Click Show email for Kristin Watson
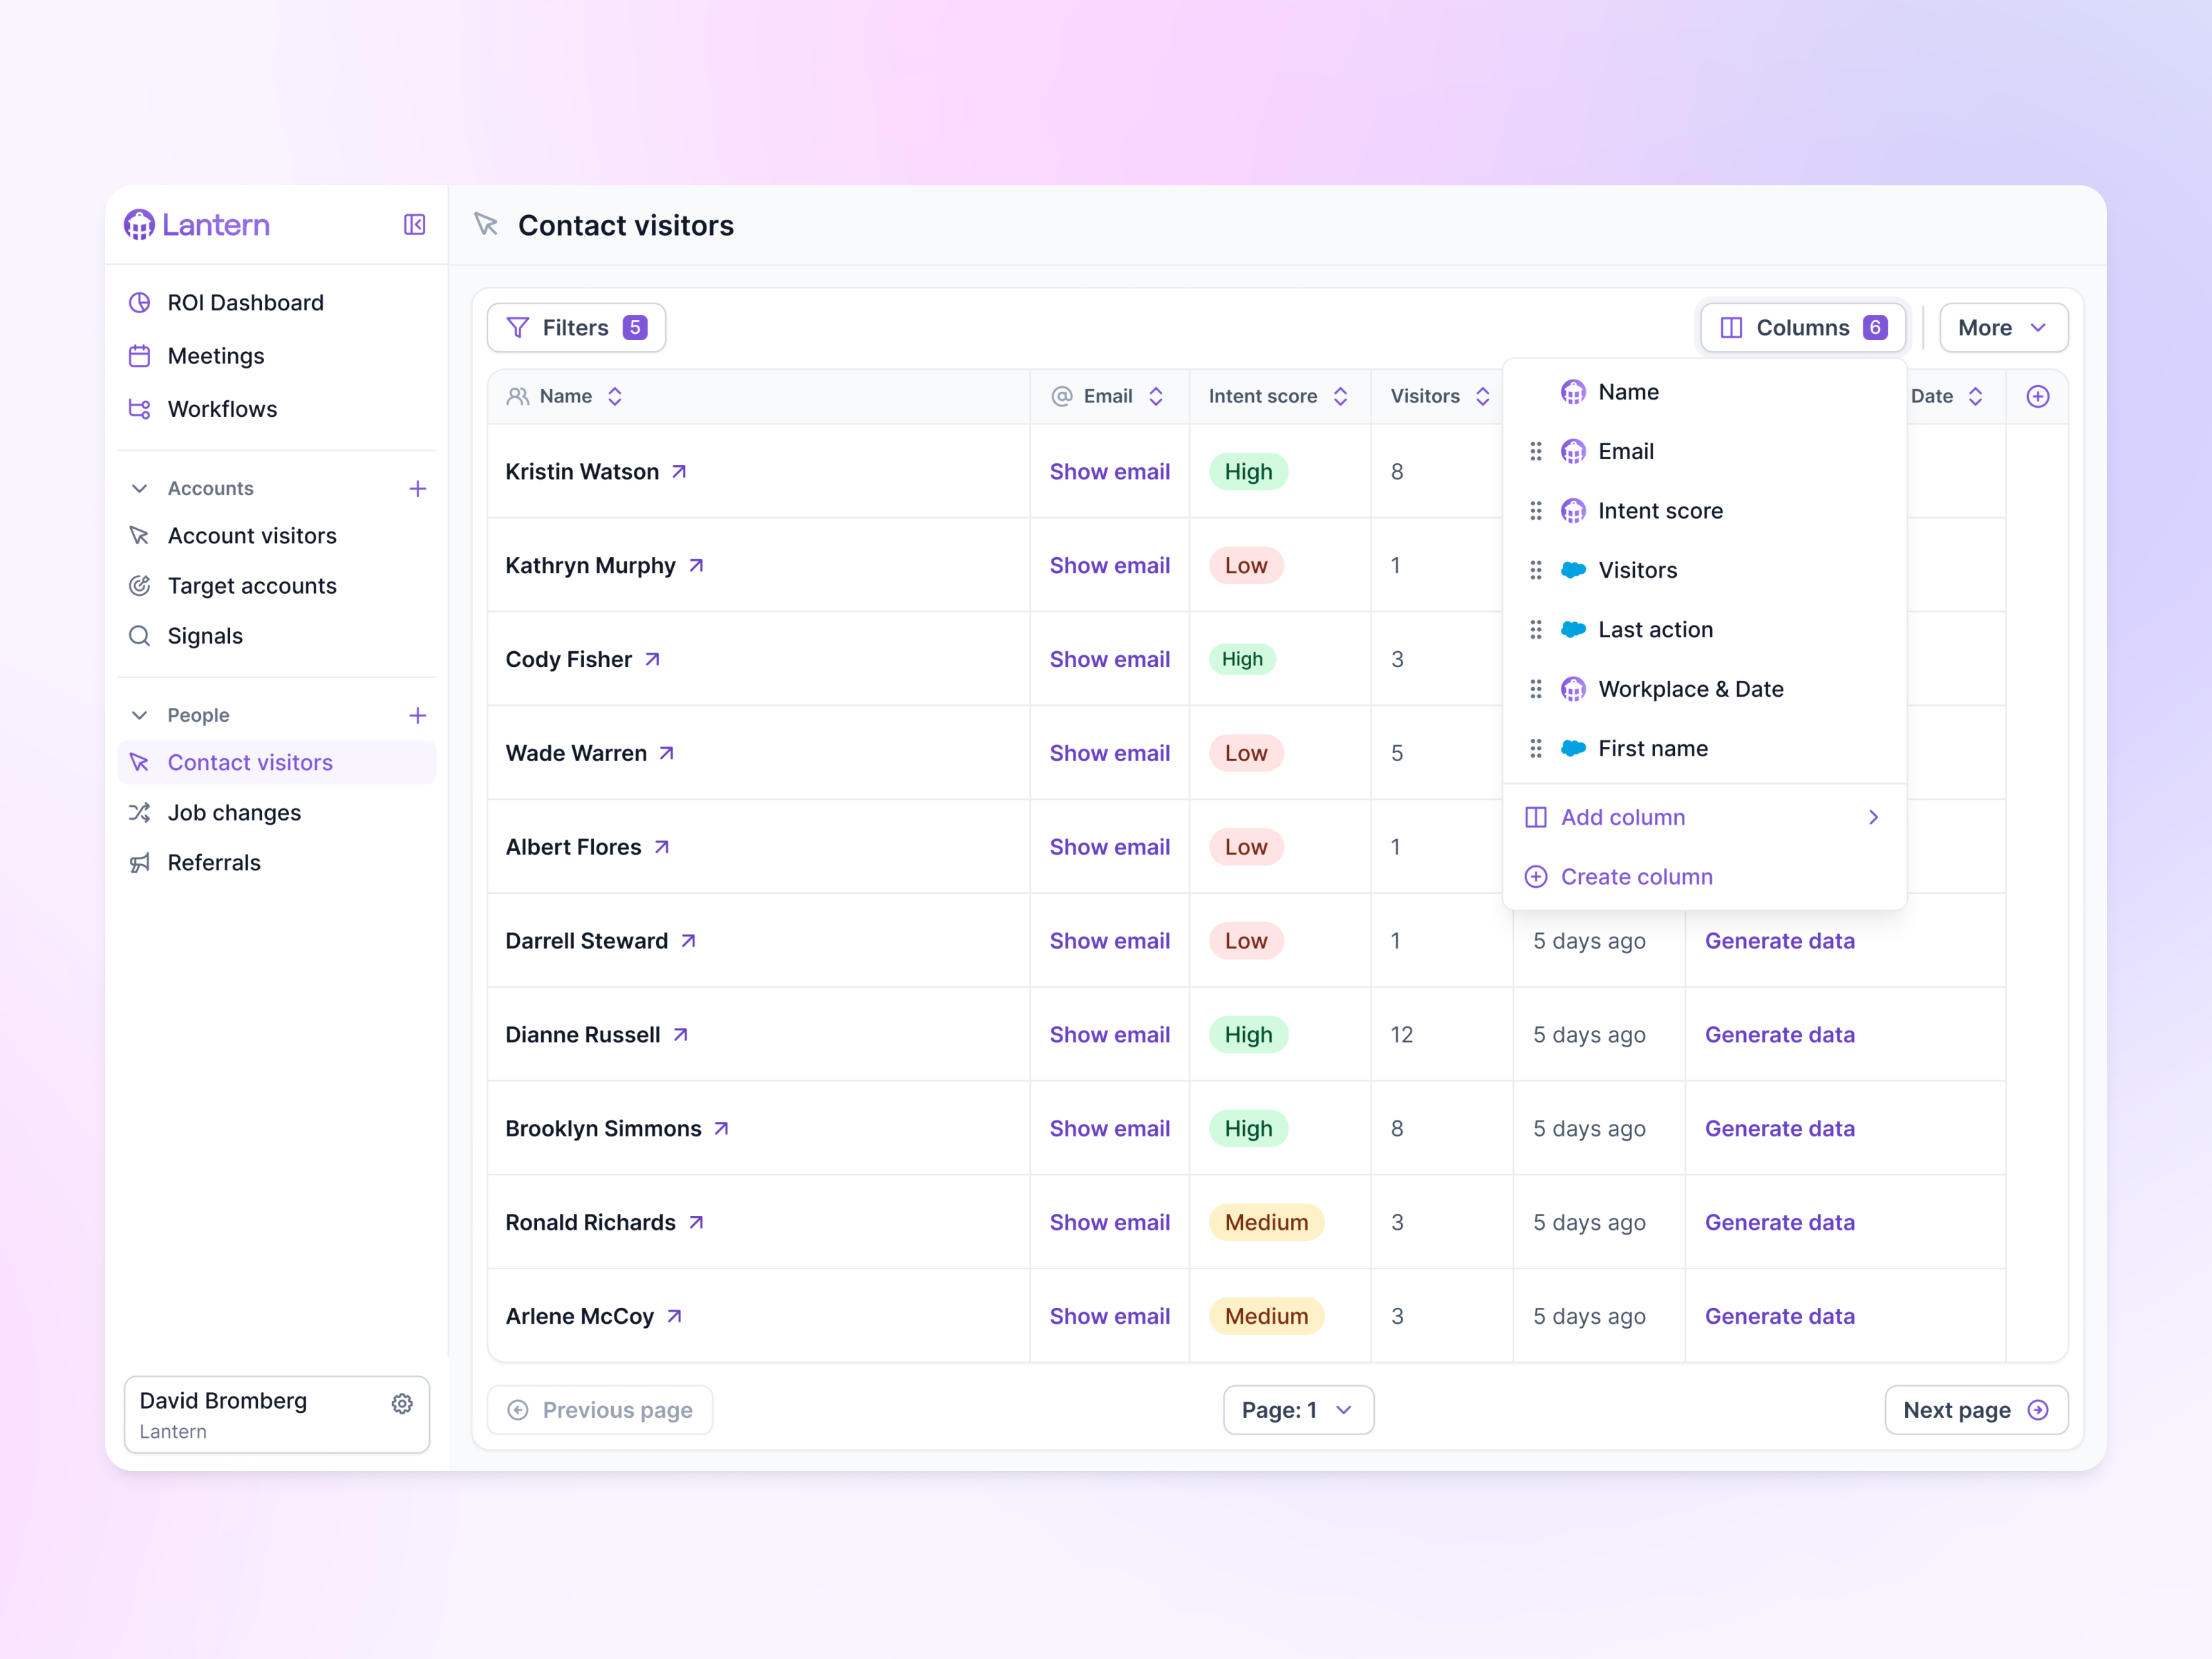 1110,471
